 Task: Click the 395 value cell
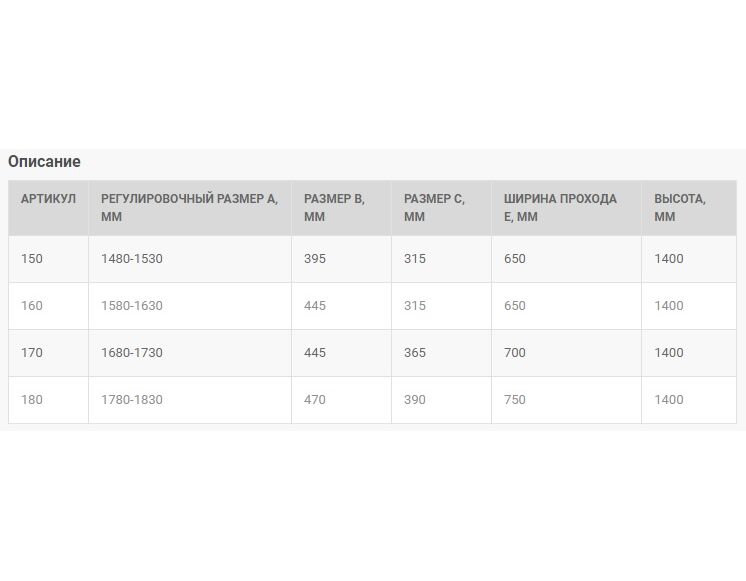[x=342, y=259]
